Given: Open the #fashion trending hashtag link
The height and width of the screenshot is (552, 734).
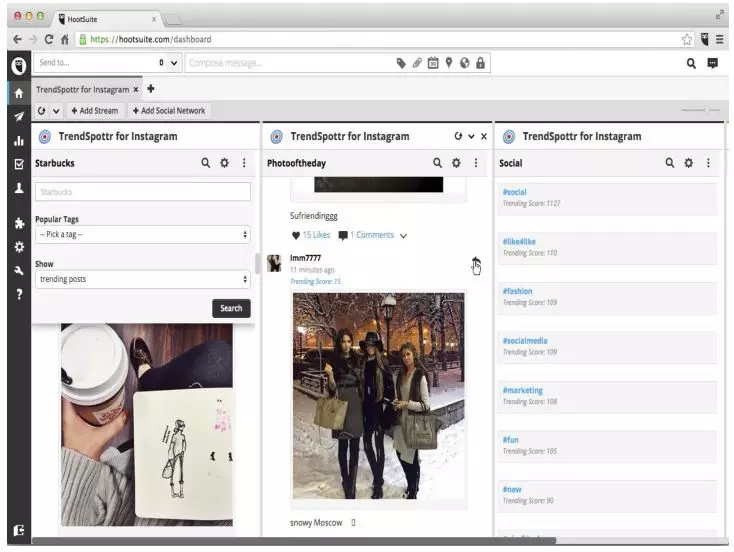Looking at the screenshot, I should [518, 291].
